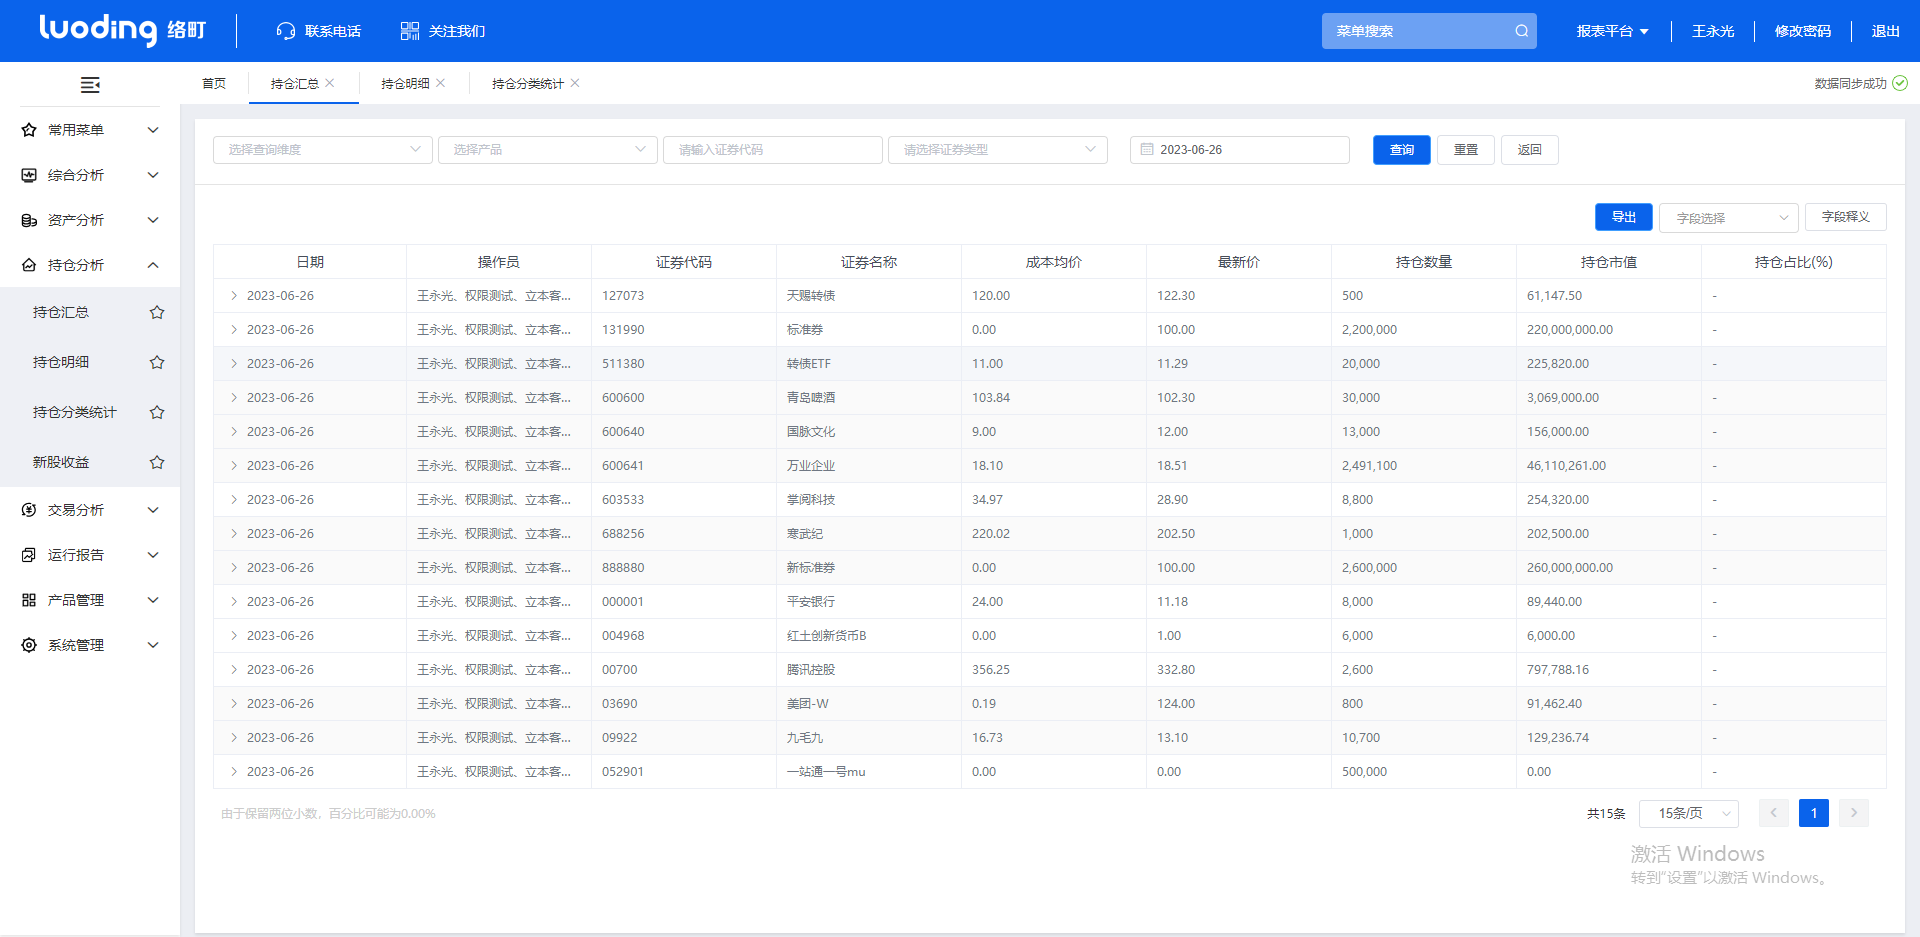Expand the 腾讯控股 row
Image resolution: width=1920 pixels, height=937 pixels.
(234, 670)
